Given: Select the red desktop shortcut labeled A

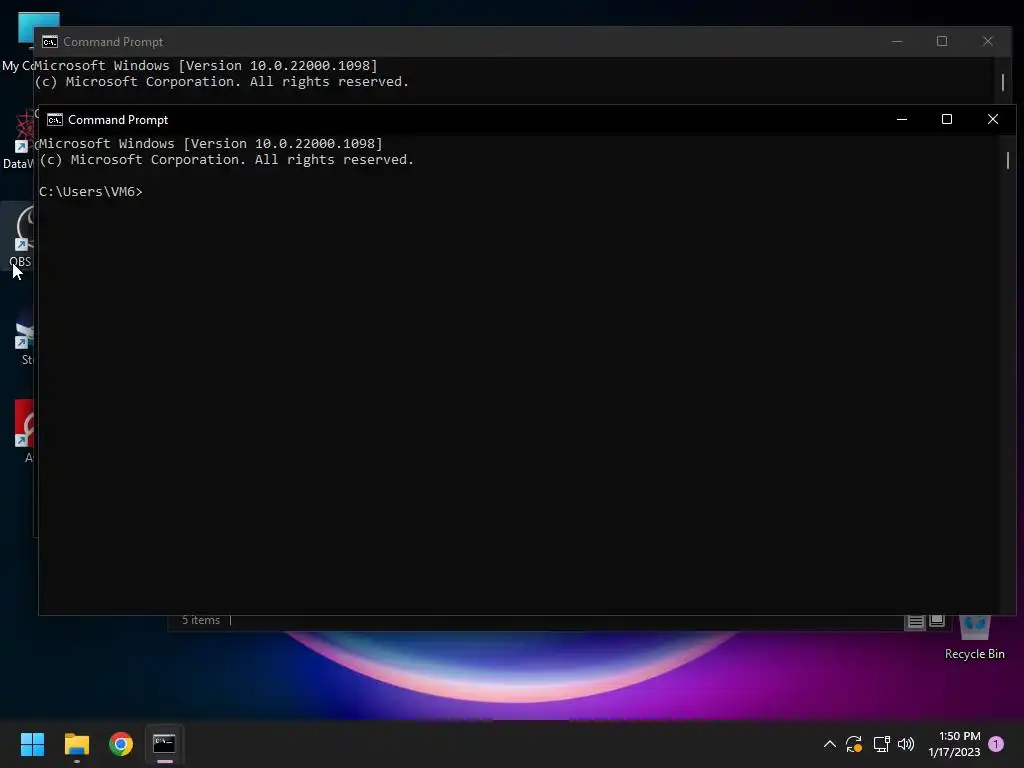Looking at the screenshot, I should coord(25,431).
